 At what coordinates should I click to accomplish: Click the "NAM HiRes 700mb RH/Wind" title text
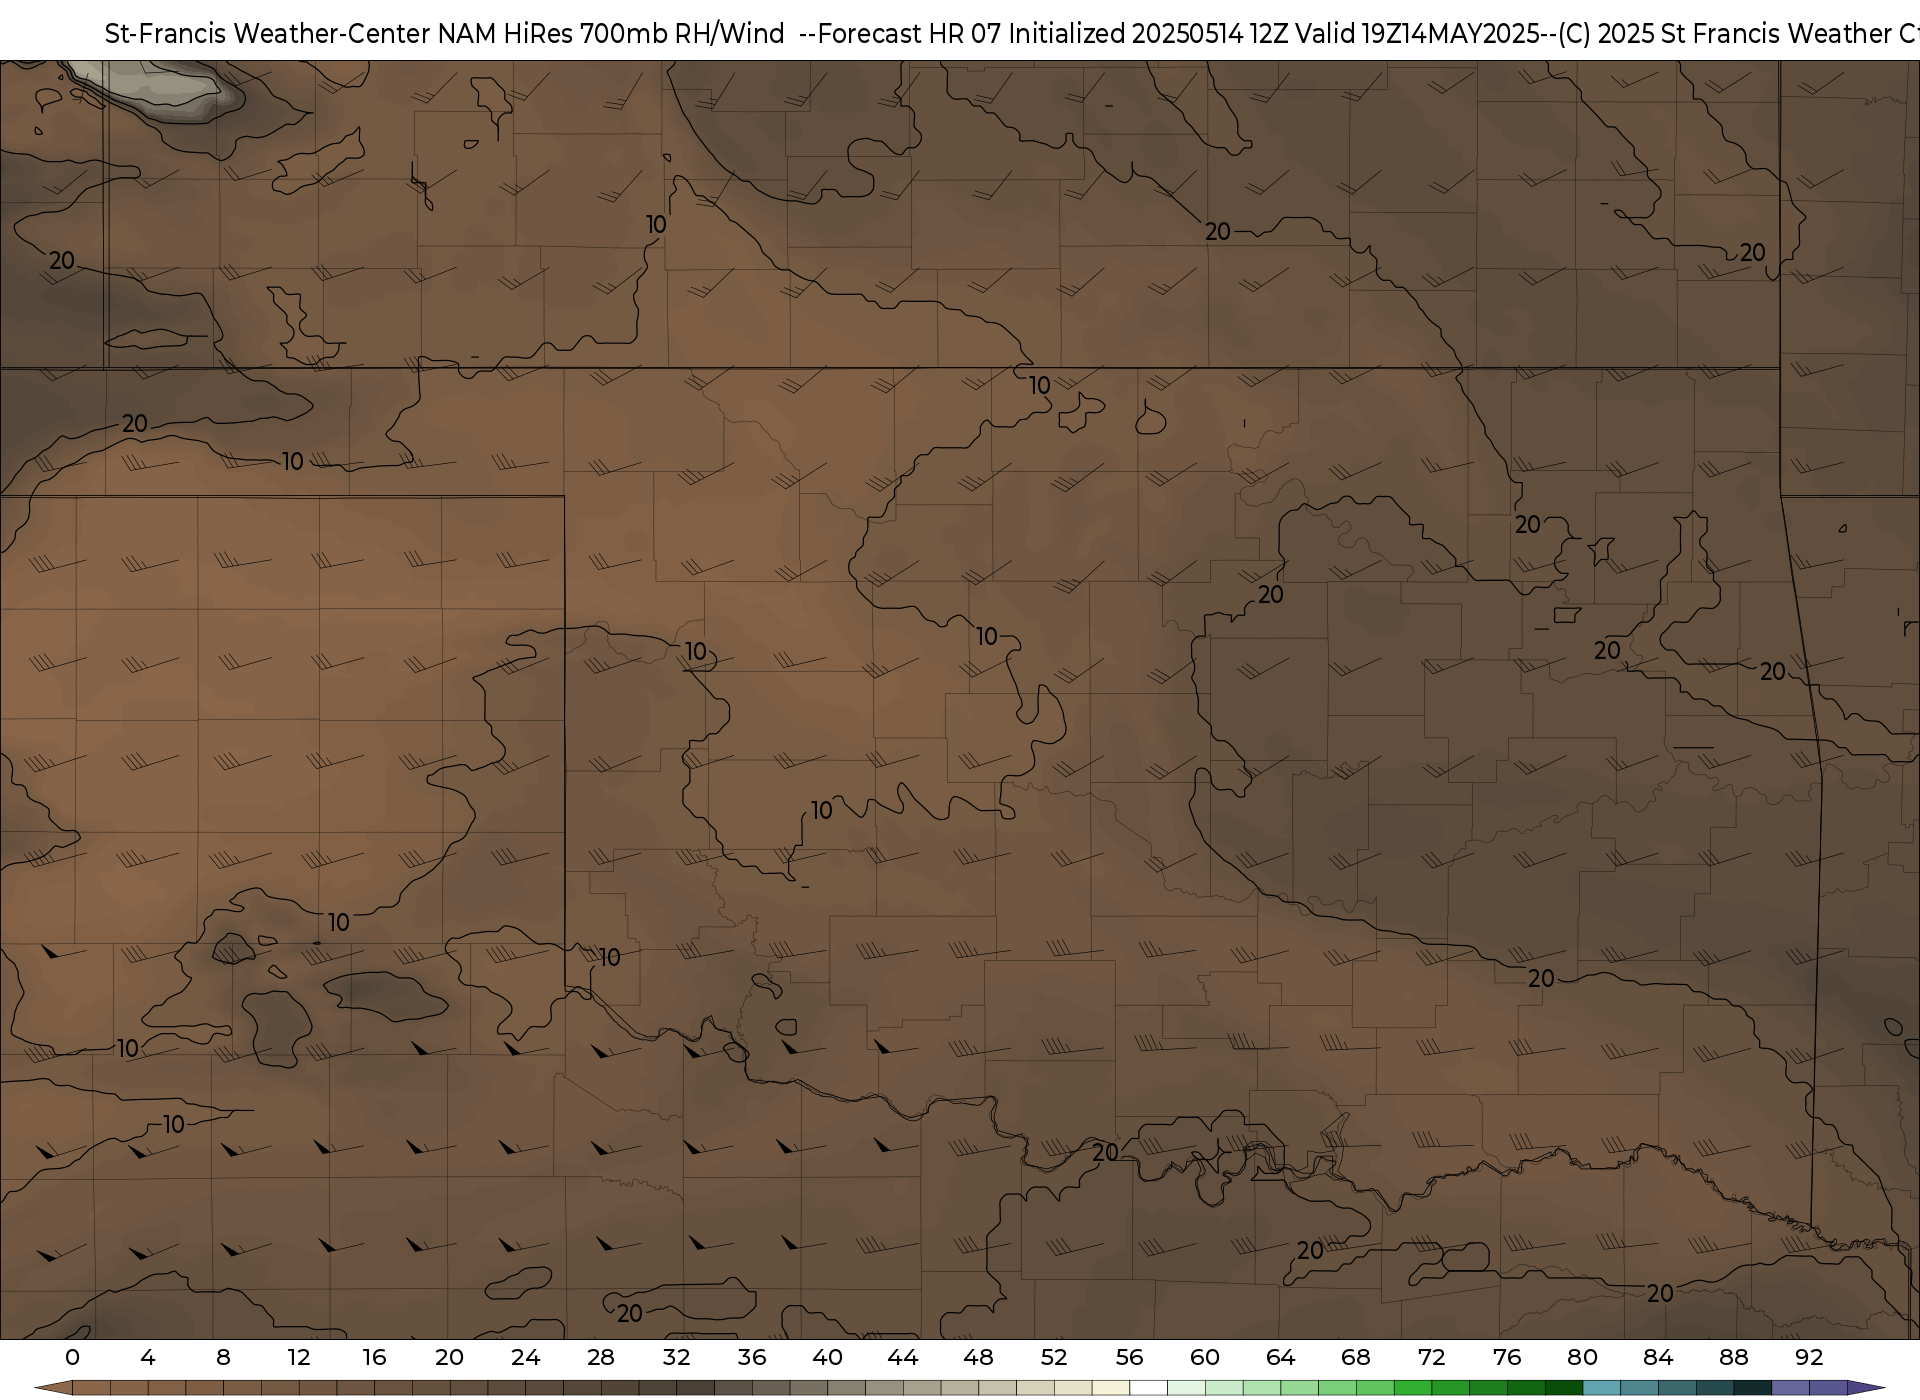coord(612,34)
